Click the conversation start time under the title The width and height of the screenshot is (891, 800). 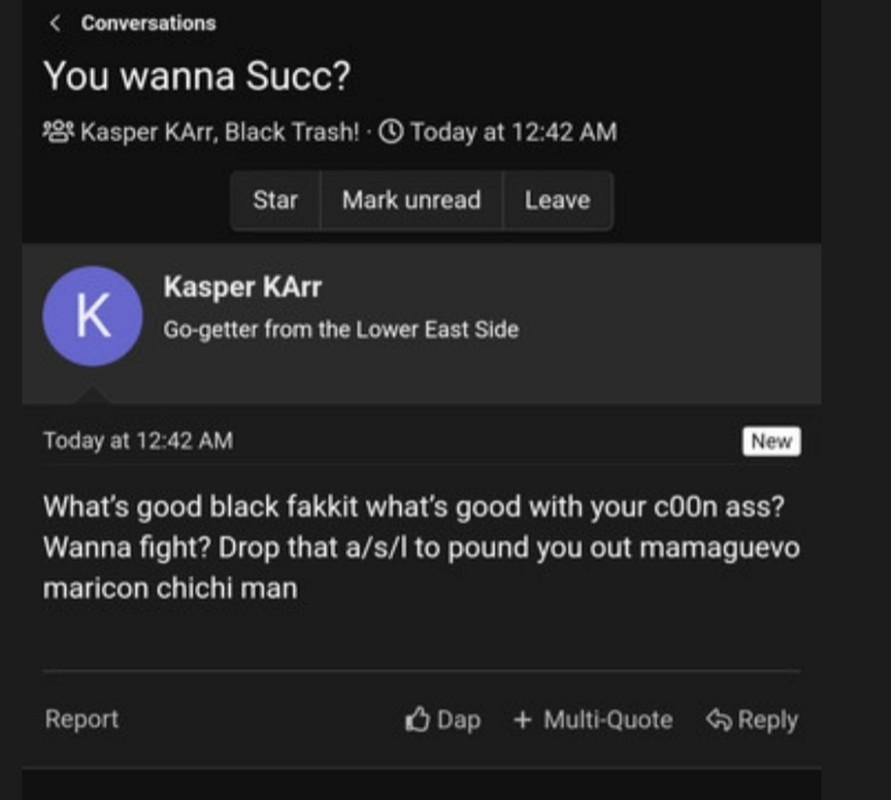(x=513, y=132)
